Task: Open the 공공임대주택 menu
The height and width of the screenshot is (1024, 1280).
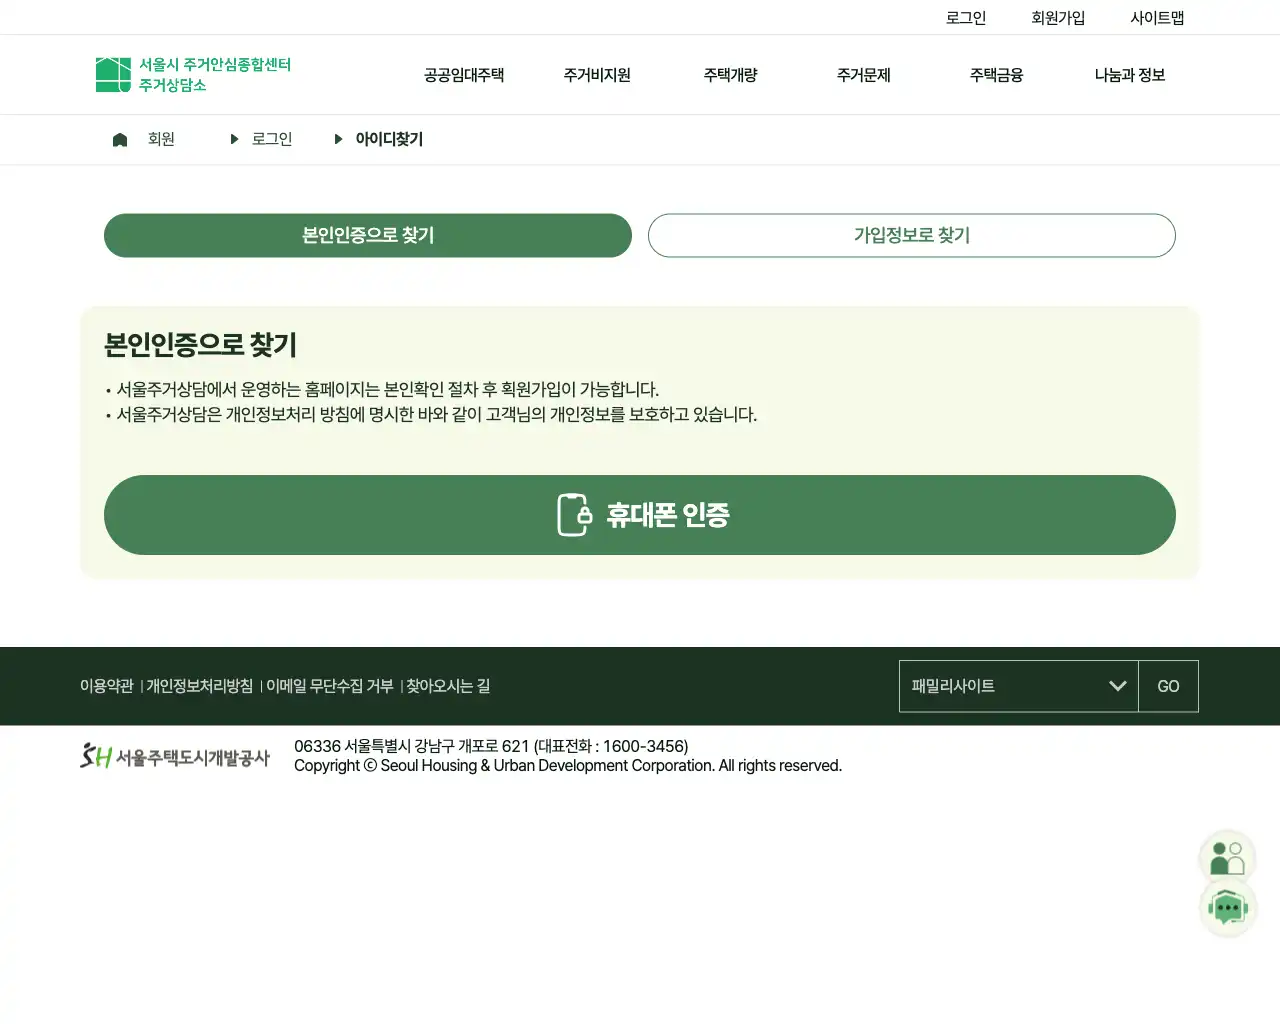Action: [463, 74]
